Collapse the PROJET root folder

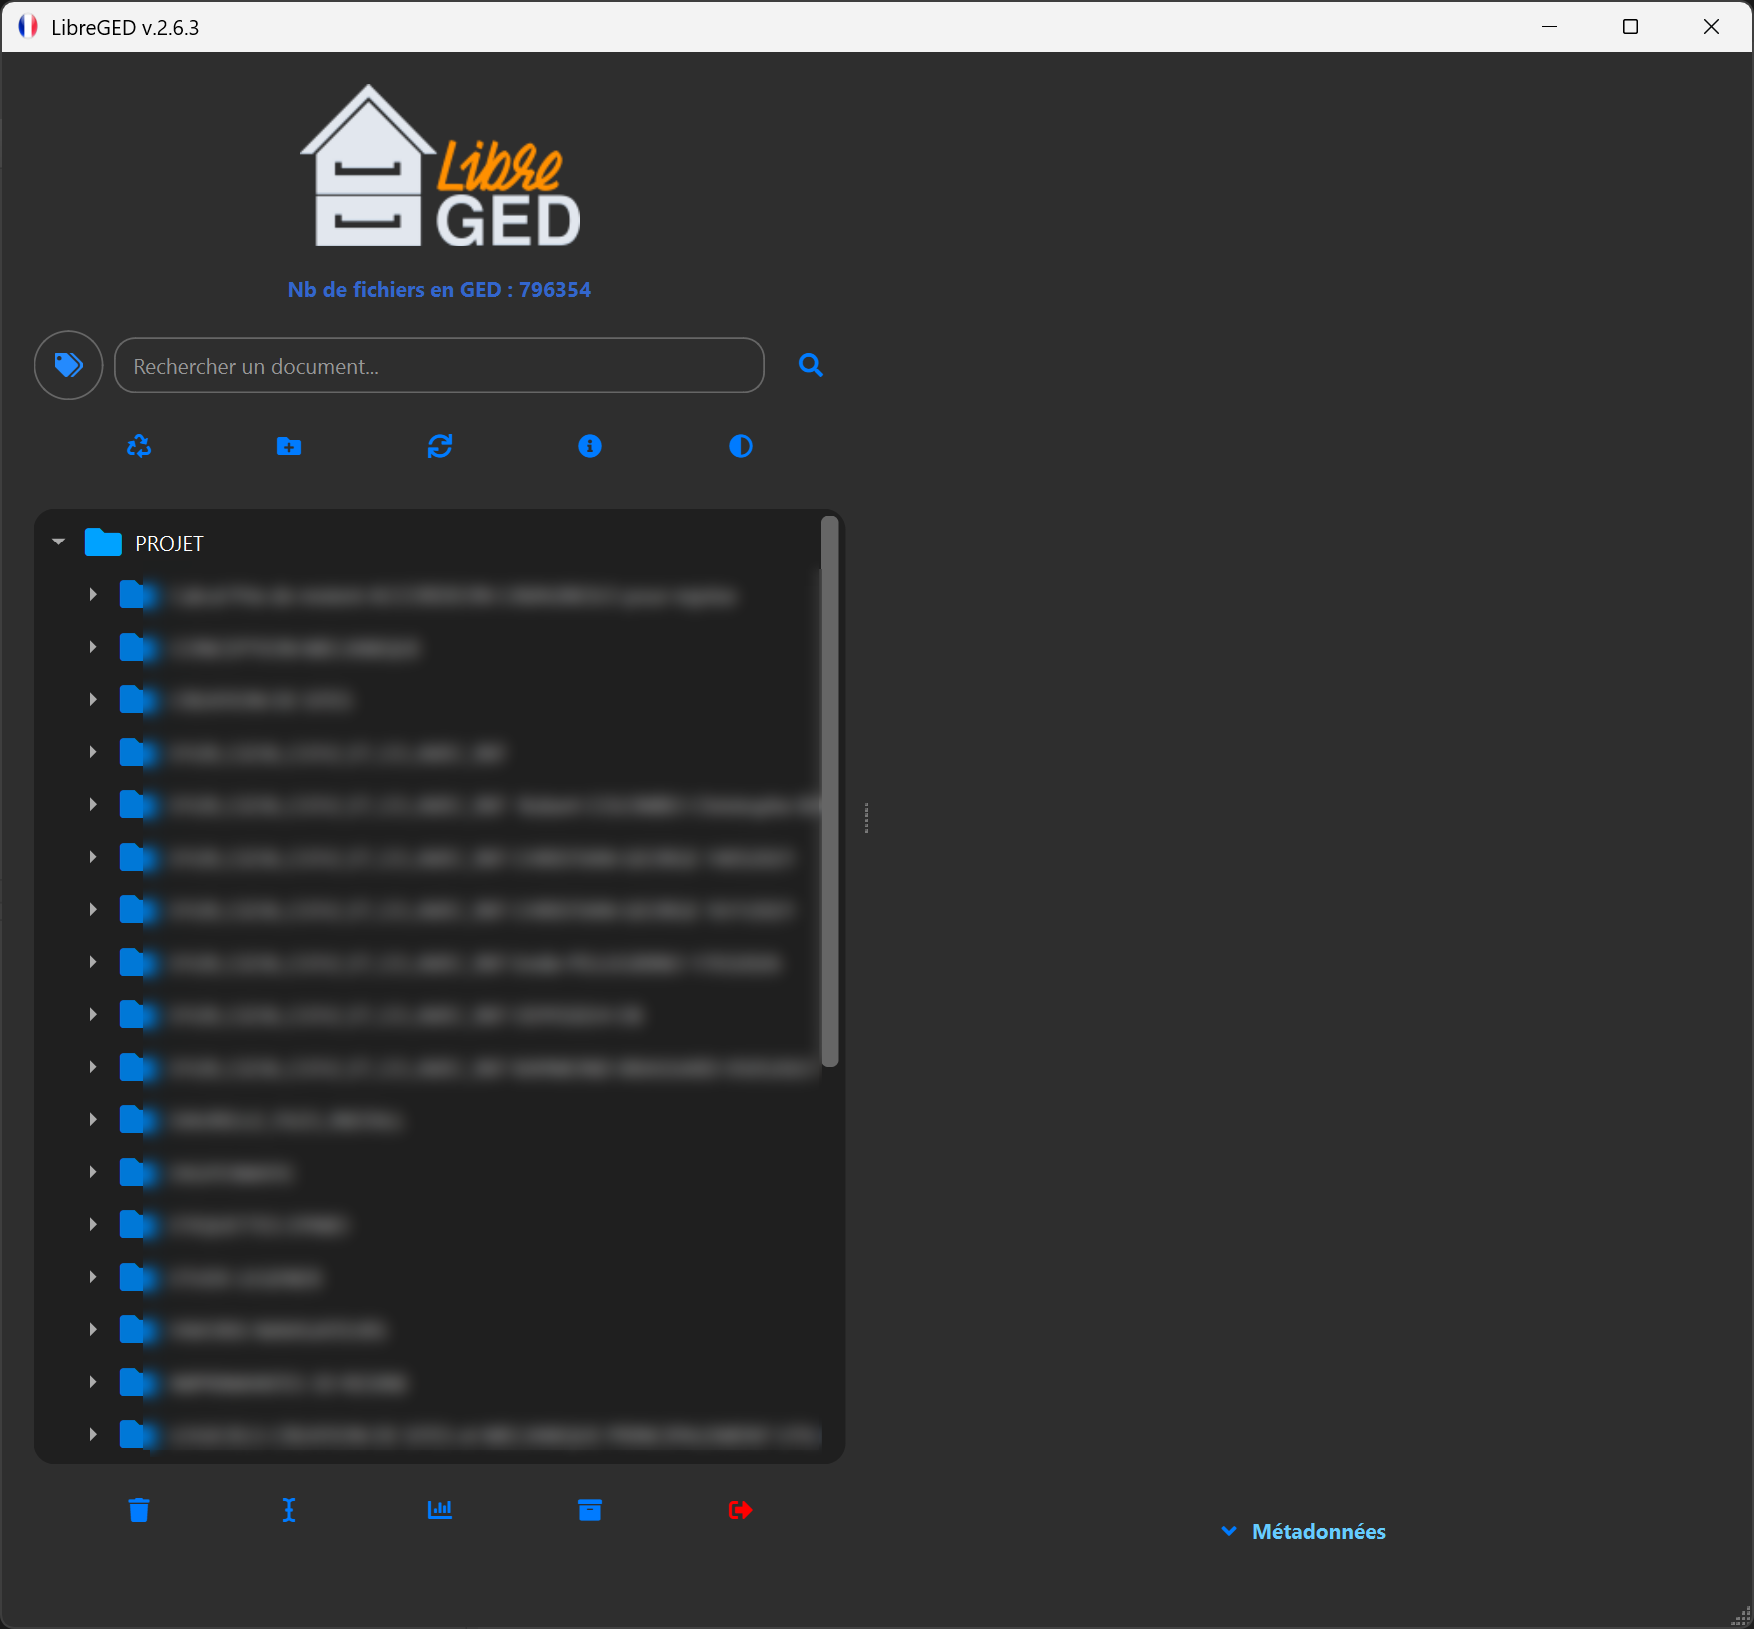[59, 542]
